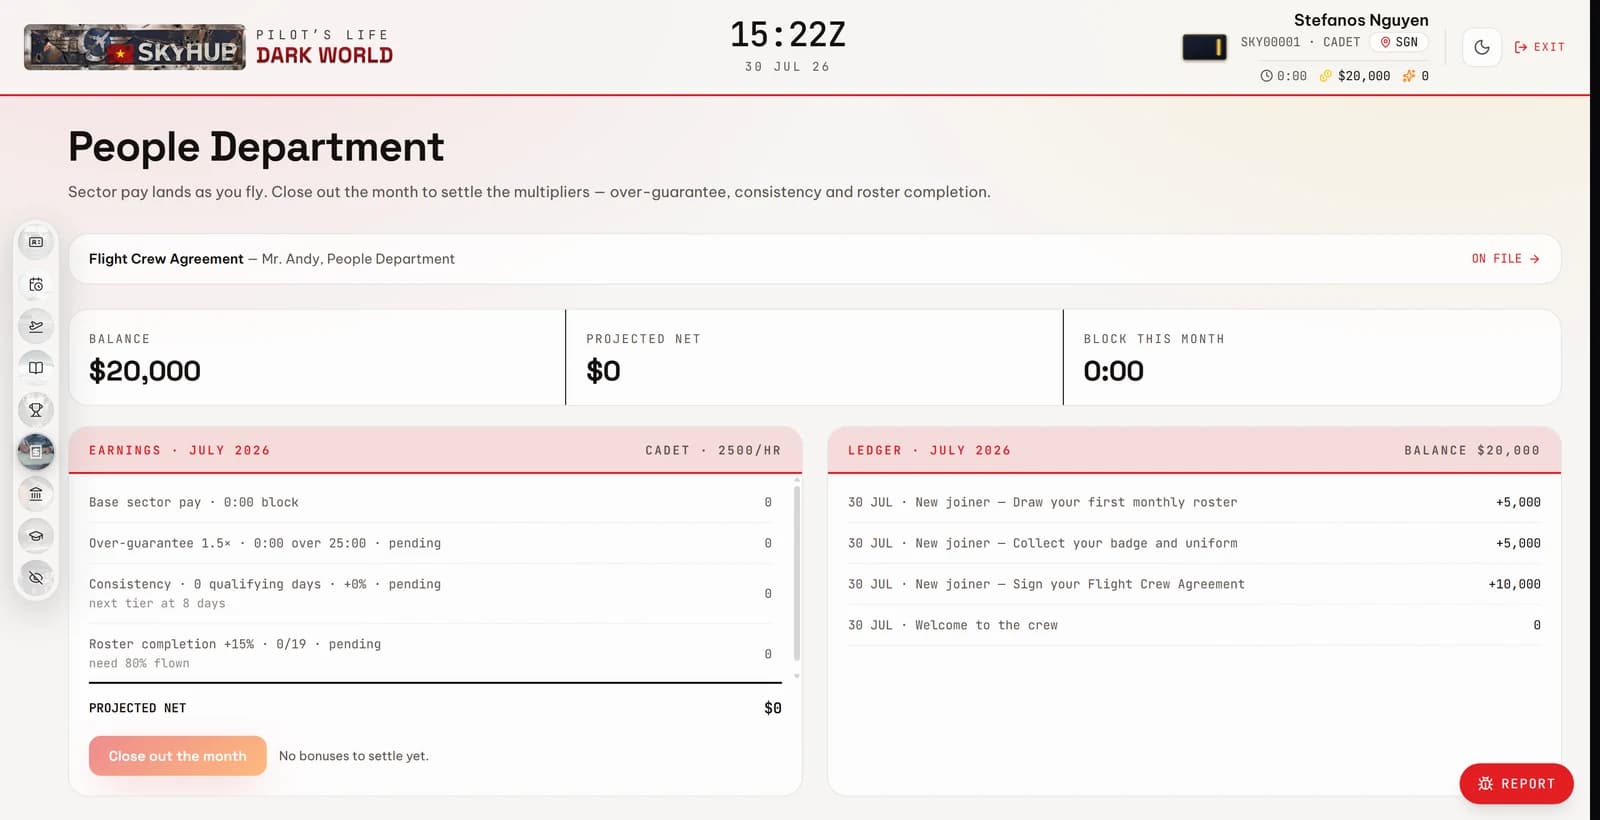Click the Flight Crew Agreement row title
The height and width of the screenshot is (820, 1600).
pyautogui.click(x=166, y=259)
